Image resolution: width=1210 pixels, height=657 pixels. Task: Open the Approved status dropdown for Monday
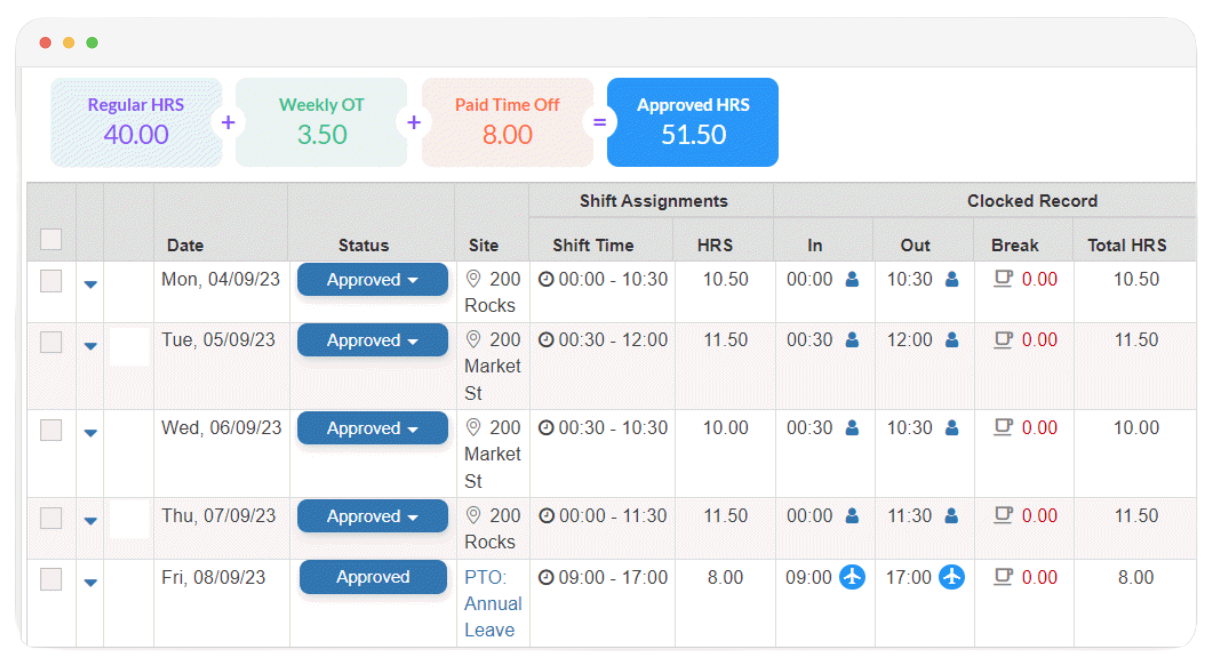[372, 280]
